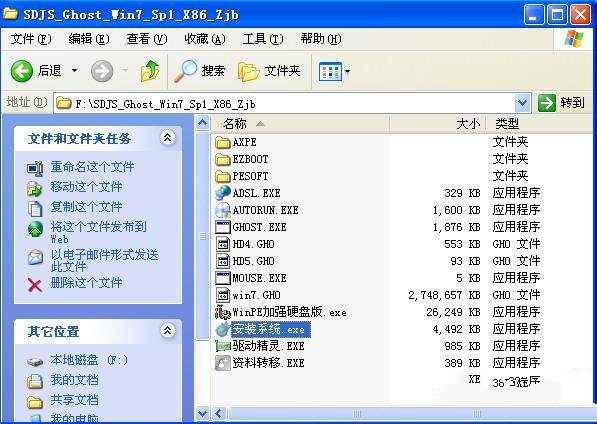Collapse the 文件和文件夹任务 panel
The height and width of the screenshot is (424, 597).
[167, 138]
